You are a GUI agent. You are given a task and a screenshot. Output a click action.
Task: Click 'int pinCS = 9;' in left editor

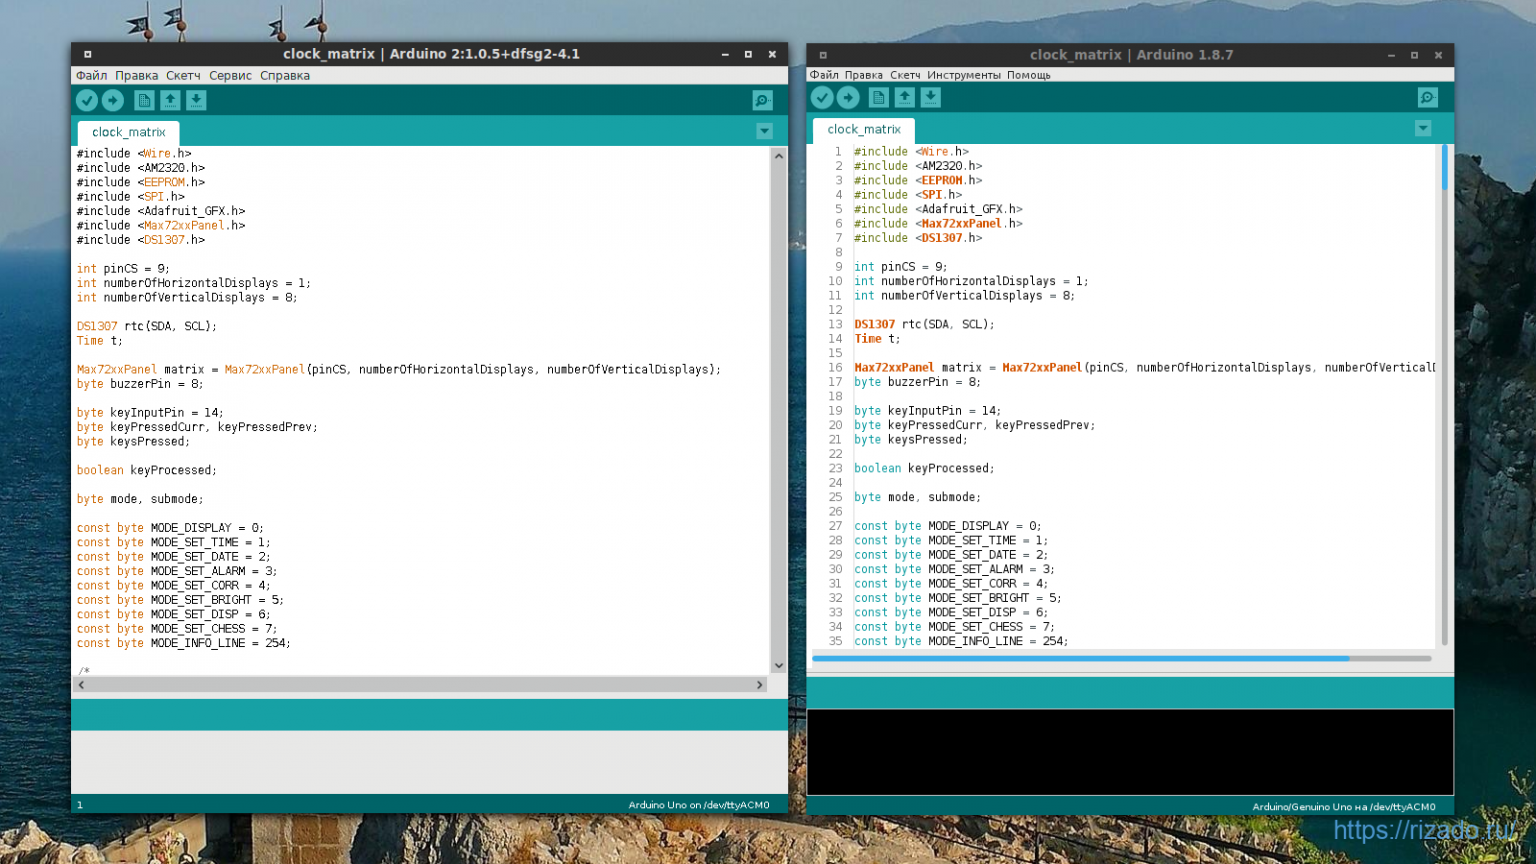[123, 269]
